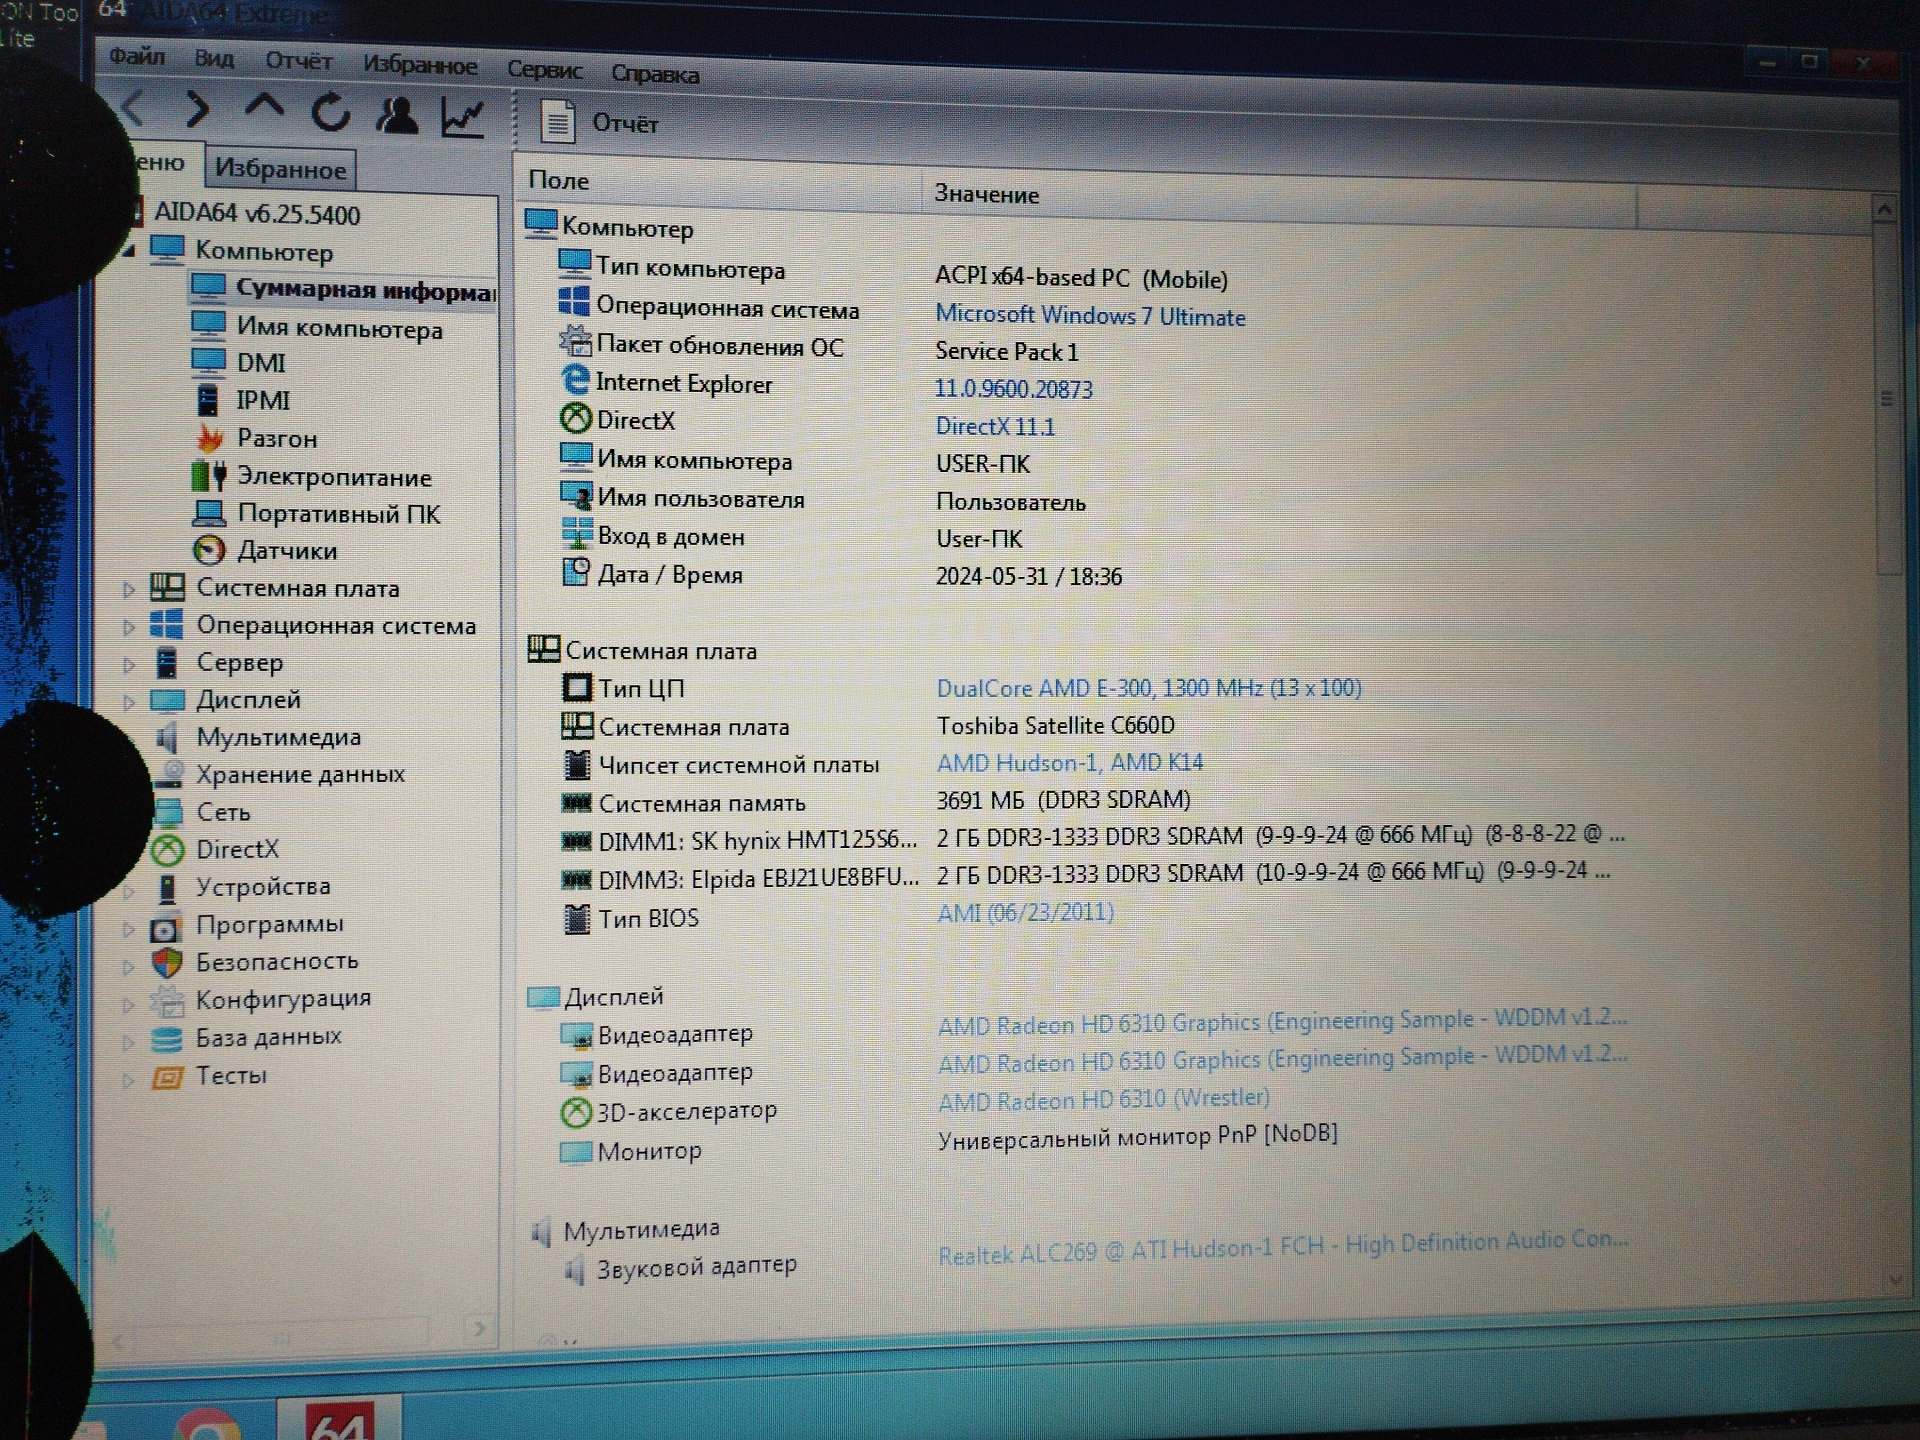The width and height of the screenshot is (1920, 1440).
Task: Click AIDA64 icon in Windows taskbar
Action: [x=340, y=1418]
